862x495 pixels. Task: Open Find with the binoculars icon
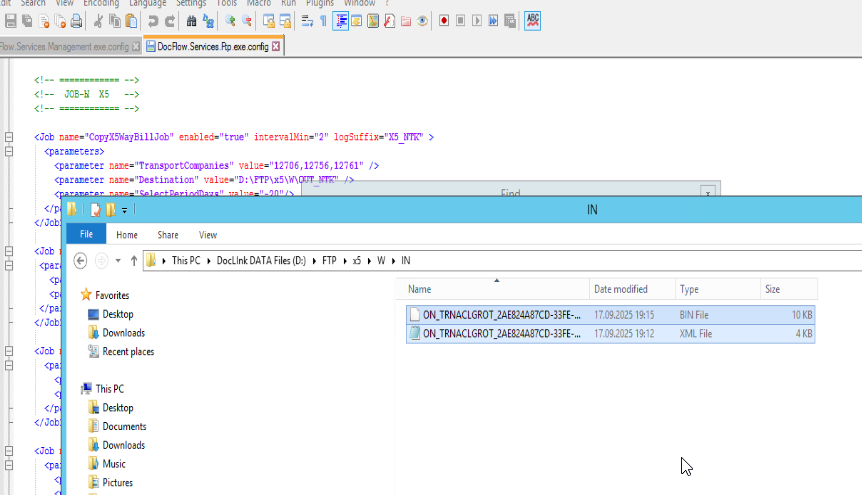(191, 21)
